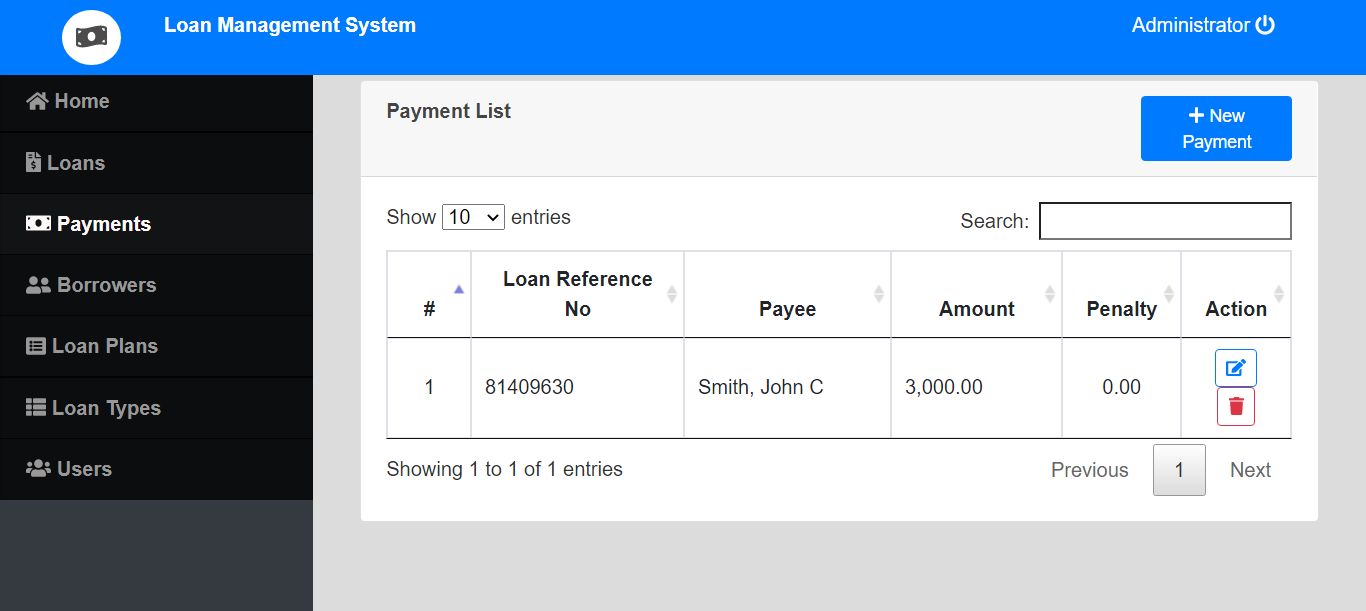Click the money logo icon in the header

pos(91,37)
